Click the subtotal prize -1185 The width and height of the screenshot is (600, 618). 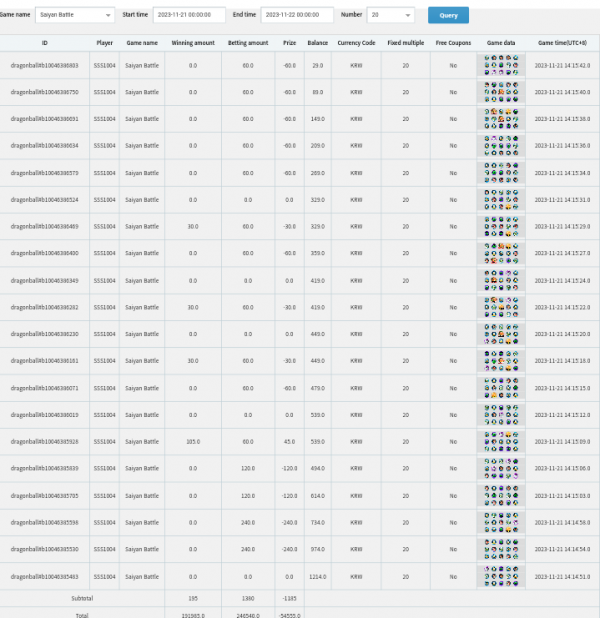289,598
